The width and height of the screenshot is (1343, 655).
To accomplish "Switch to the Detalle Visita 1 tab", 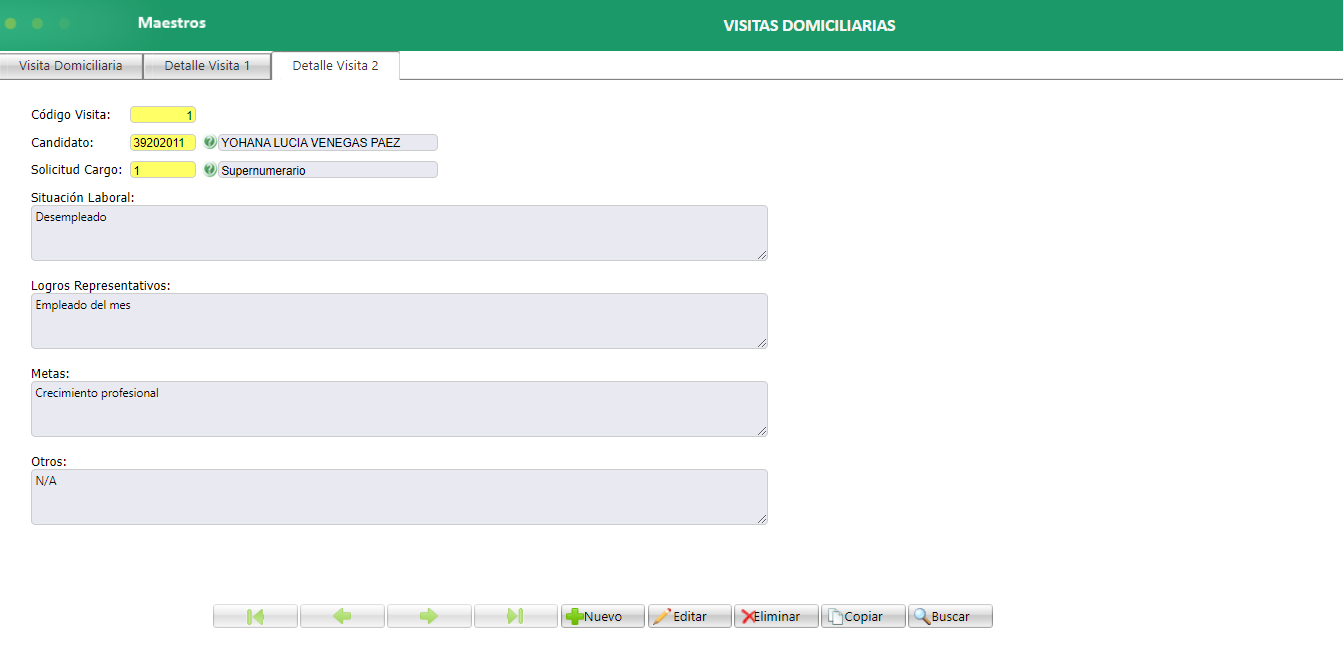I will click(207, 66).
